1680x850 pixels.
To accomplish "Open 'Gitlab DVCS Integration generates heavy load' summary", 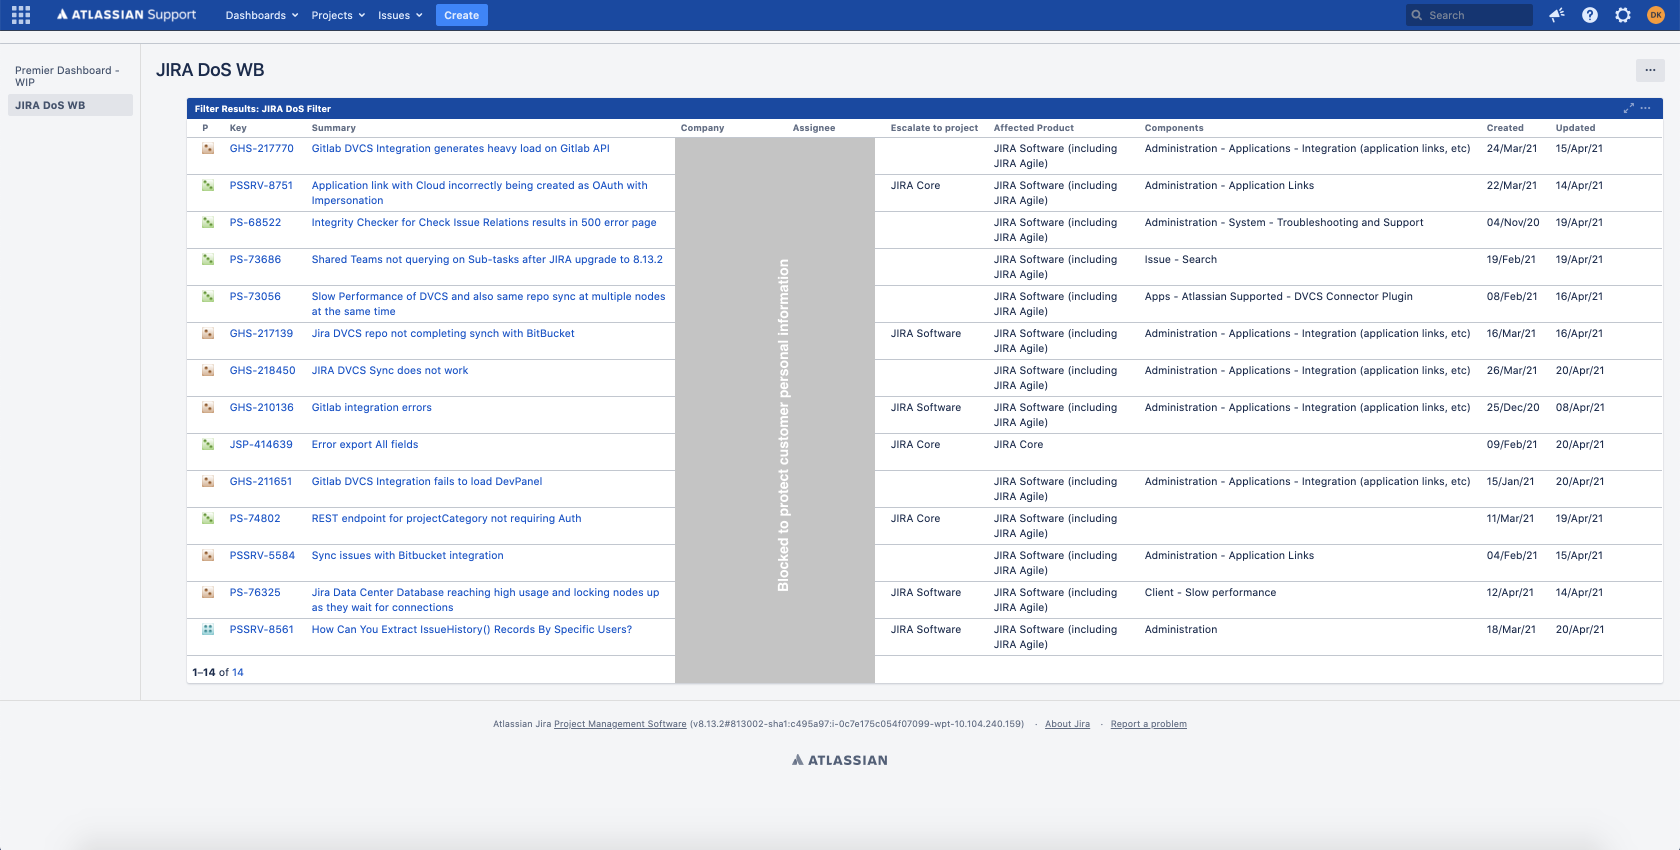I will tap(460, 148).
